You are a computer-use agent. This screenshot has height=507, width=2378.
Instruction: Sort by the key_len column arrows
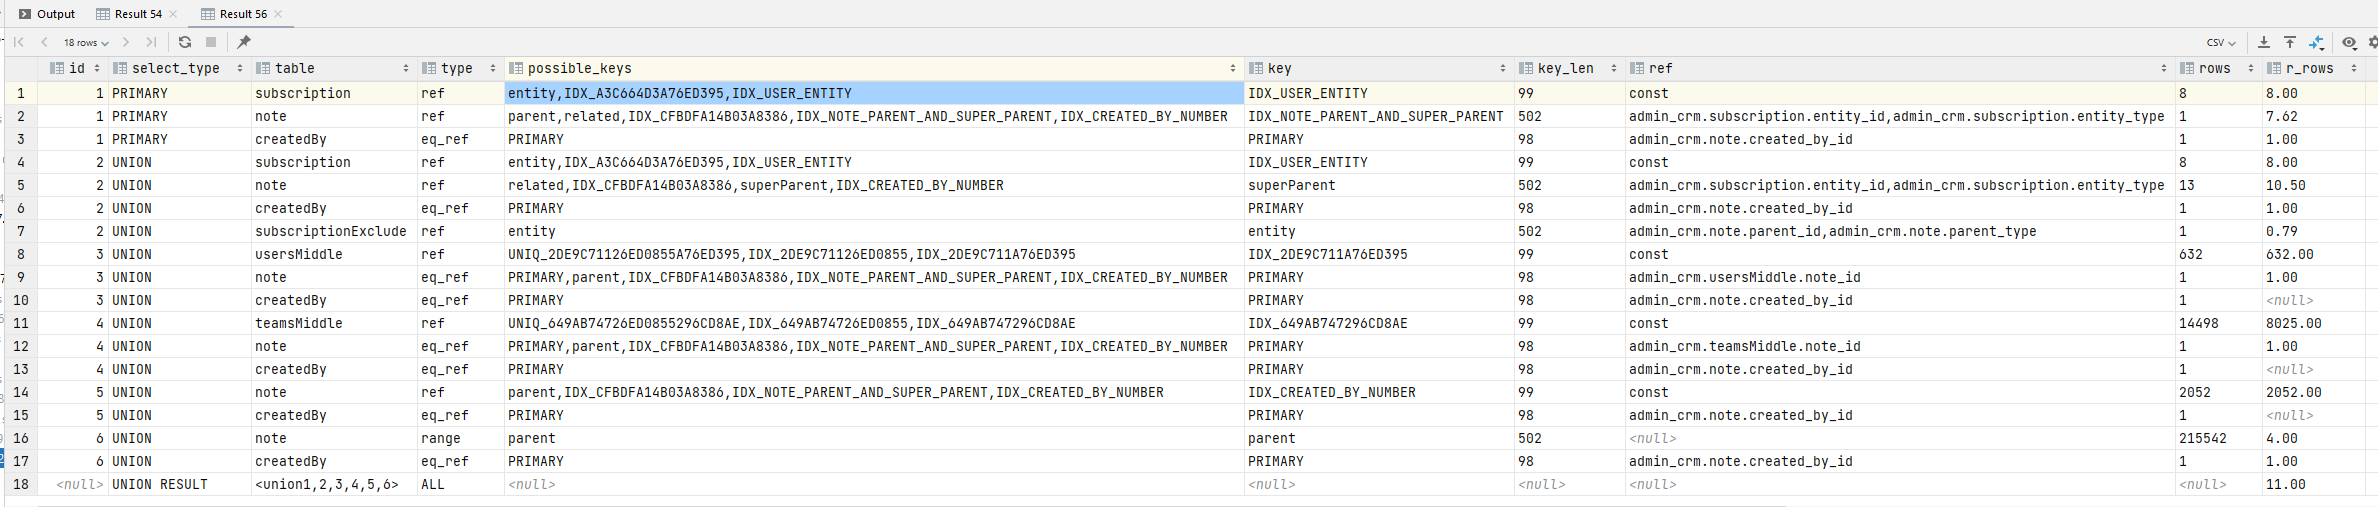(1614, 68)
